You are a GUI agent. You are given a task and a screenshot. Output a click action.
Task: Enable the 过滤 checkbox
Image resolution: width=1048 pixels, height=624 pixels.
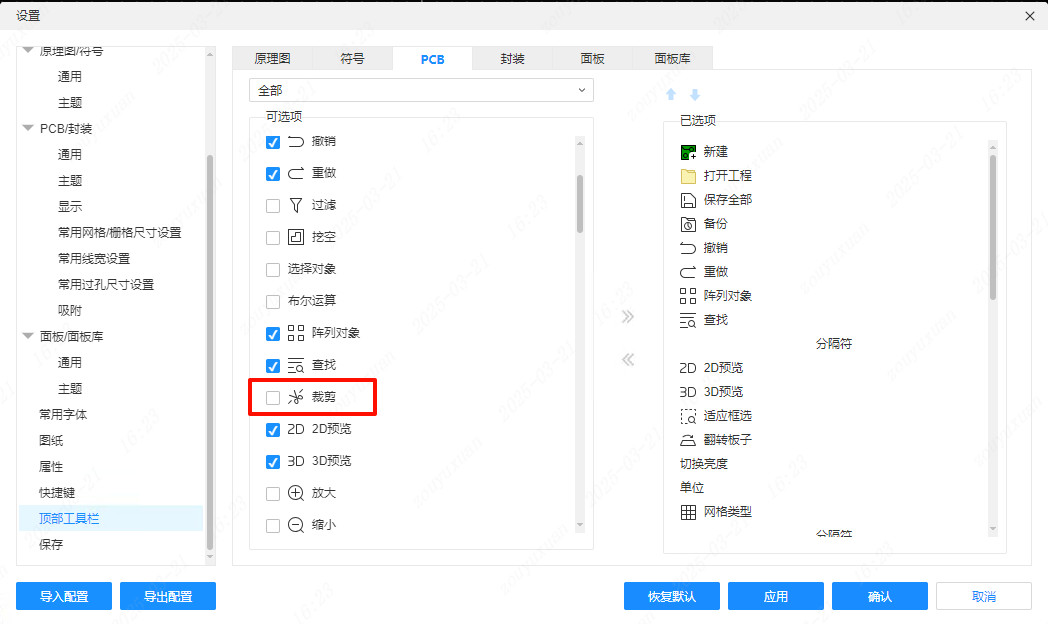[272, 205]
